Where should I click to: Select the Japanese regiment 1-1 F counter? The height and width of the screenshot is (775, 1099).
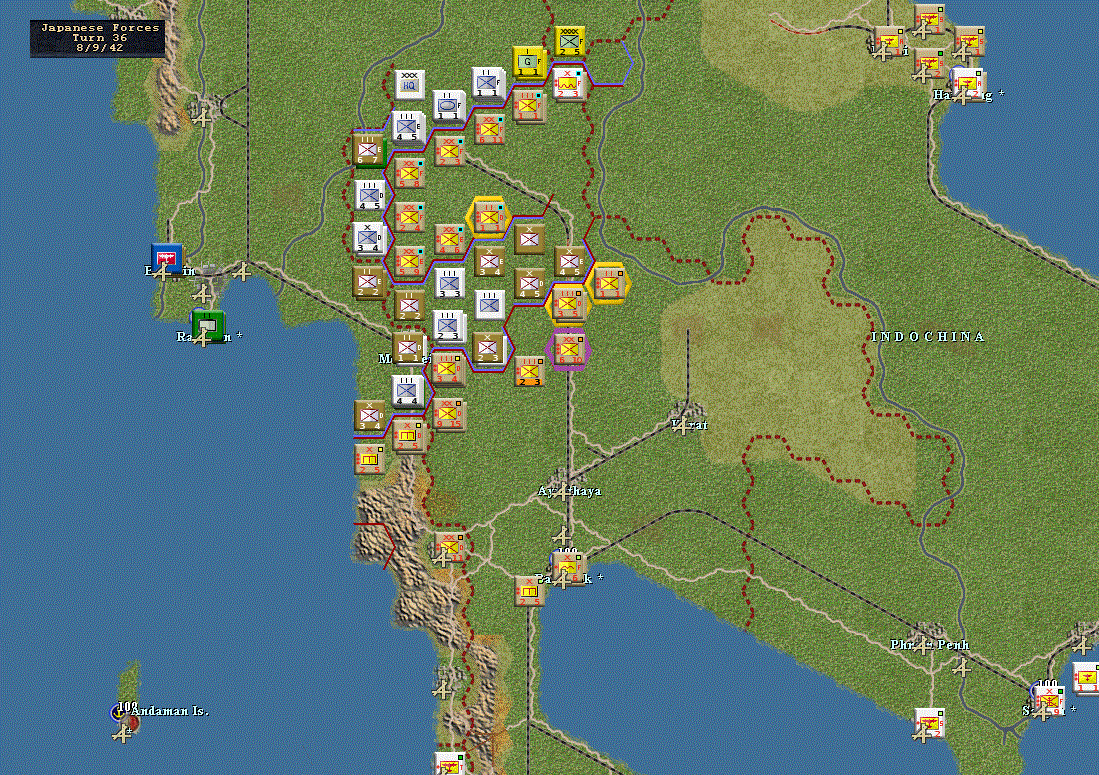[528, 106]
